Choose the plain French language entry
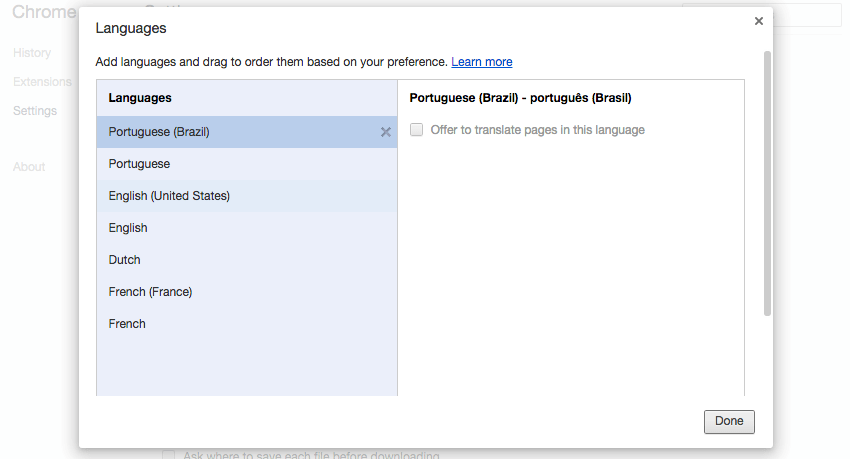850x459 pixels. point(127,324)
